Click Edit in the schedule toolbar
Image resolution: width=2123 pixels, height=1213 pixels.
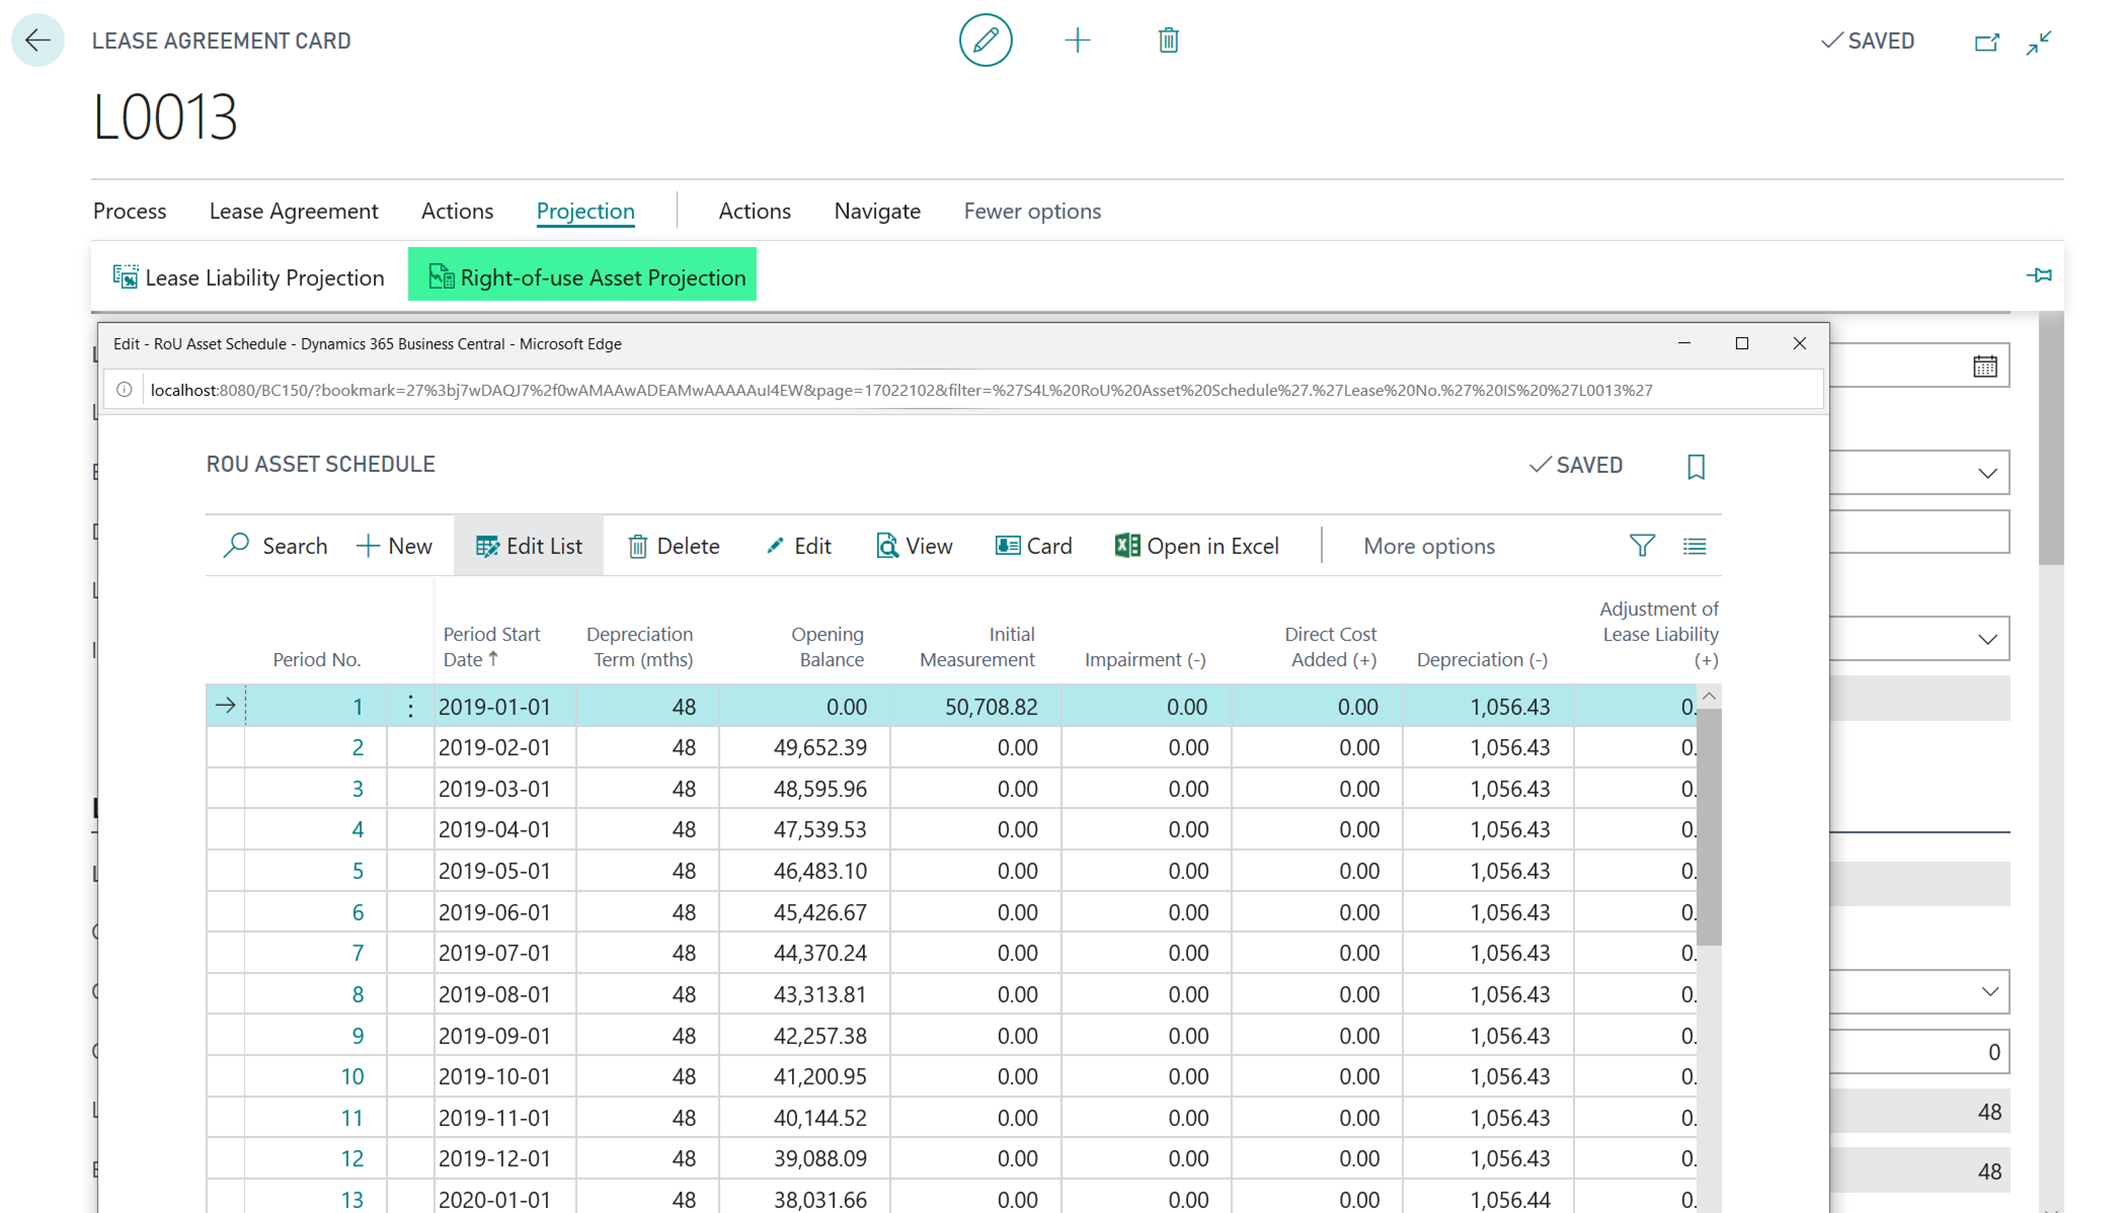point(798,546)
